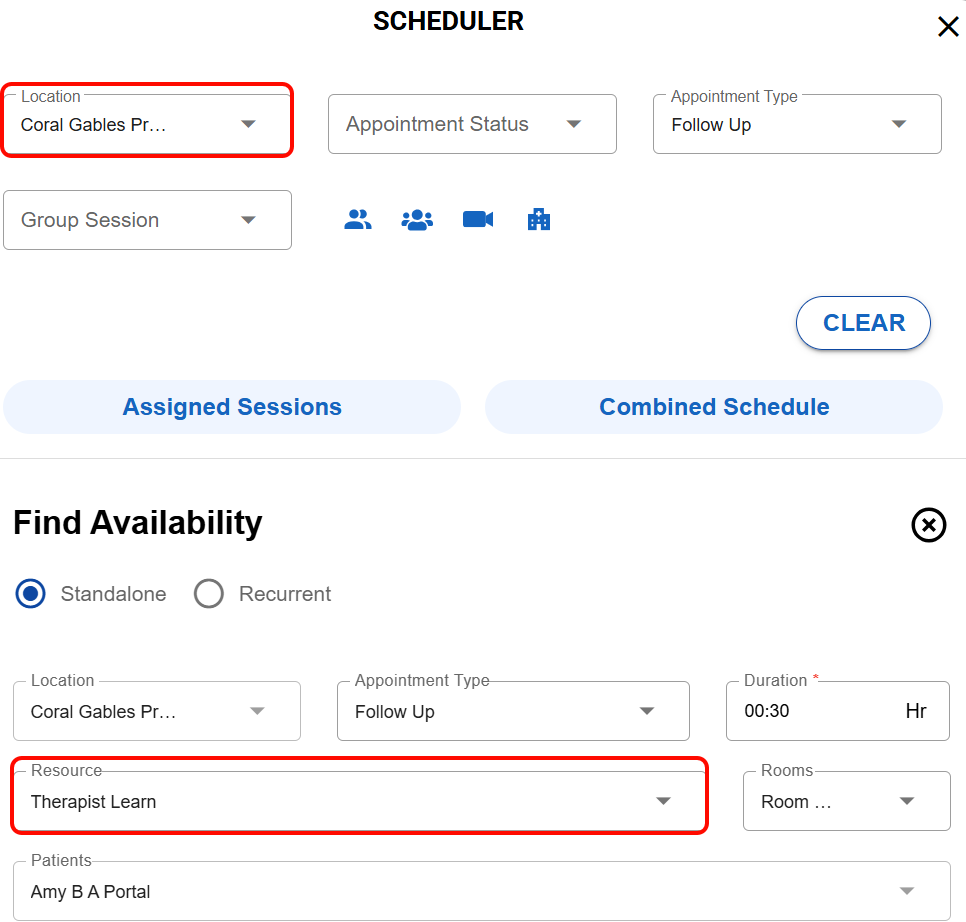Select the Standalone radio option

pyautogui.click(x=32, y=594)
